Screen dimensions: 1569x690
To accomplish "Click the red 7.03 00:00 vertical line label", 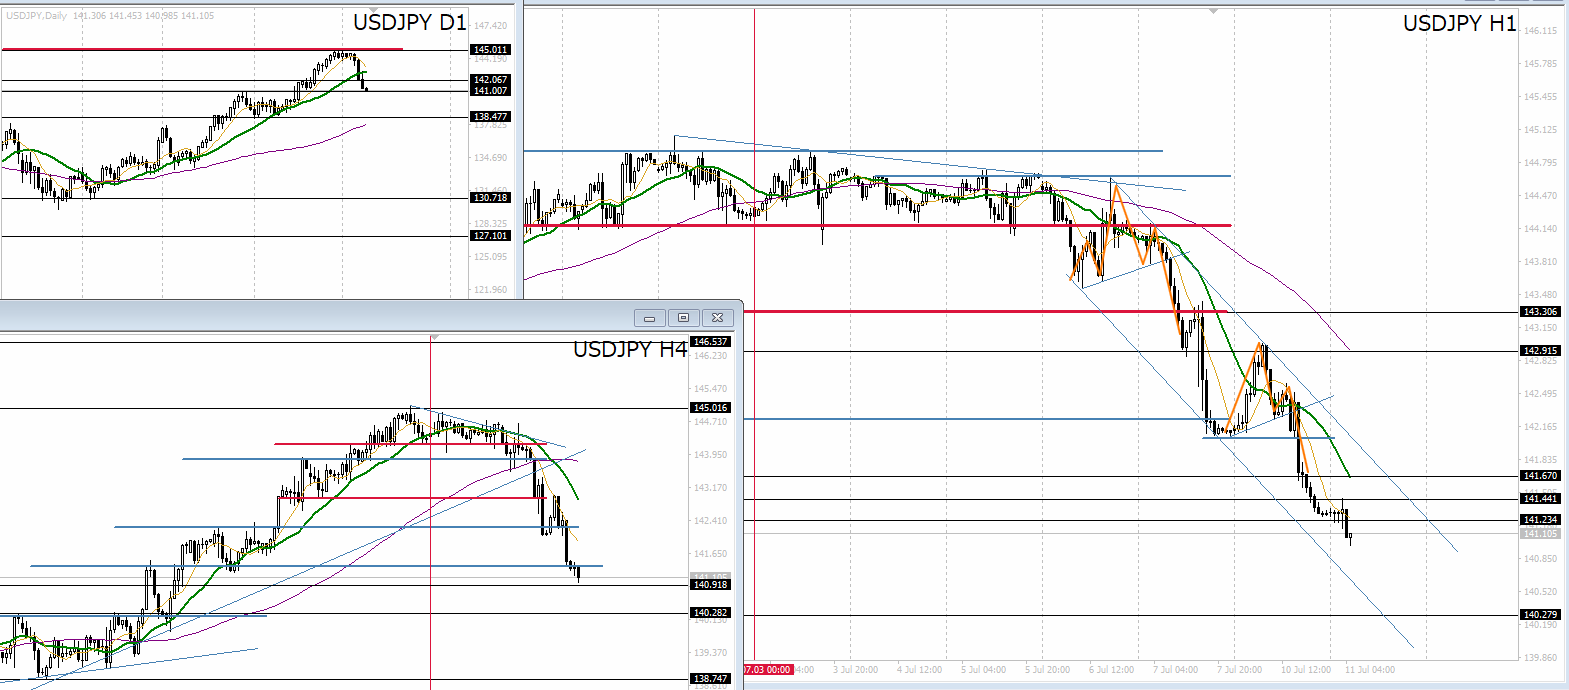I will point(768,669).
